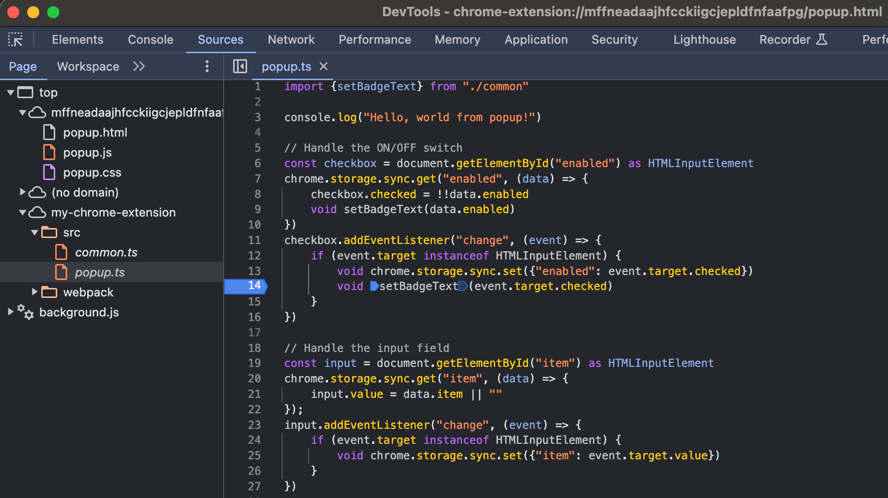The width and height of the screenshot is (888, 498).
Task: Expand the (no domain) tree node
Action: pyautogui.click(x=23, y=192)
